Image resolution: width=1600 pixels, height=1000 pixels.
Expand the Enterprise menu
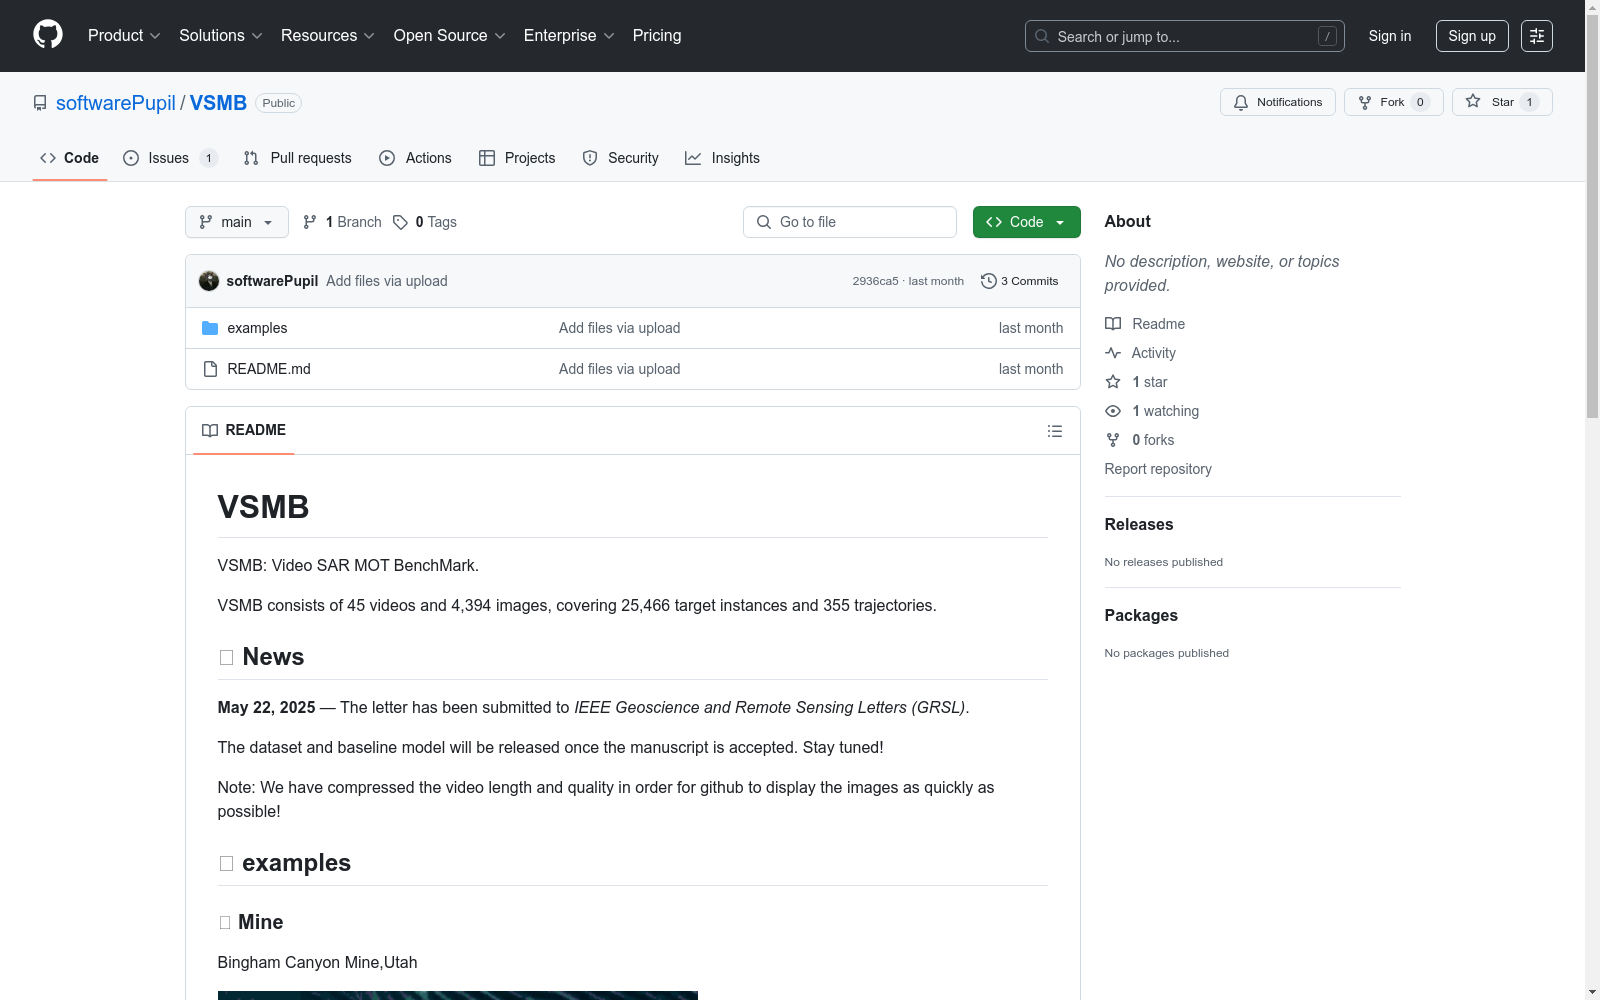coord(569,35)
